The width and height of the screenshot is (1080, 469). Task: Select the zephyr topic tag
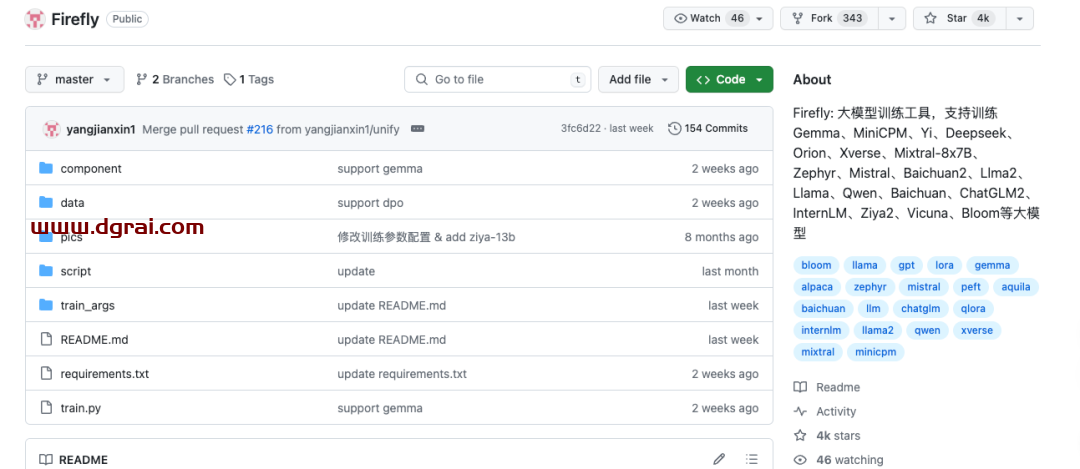(x=870, y=287)
